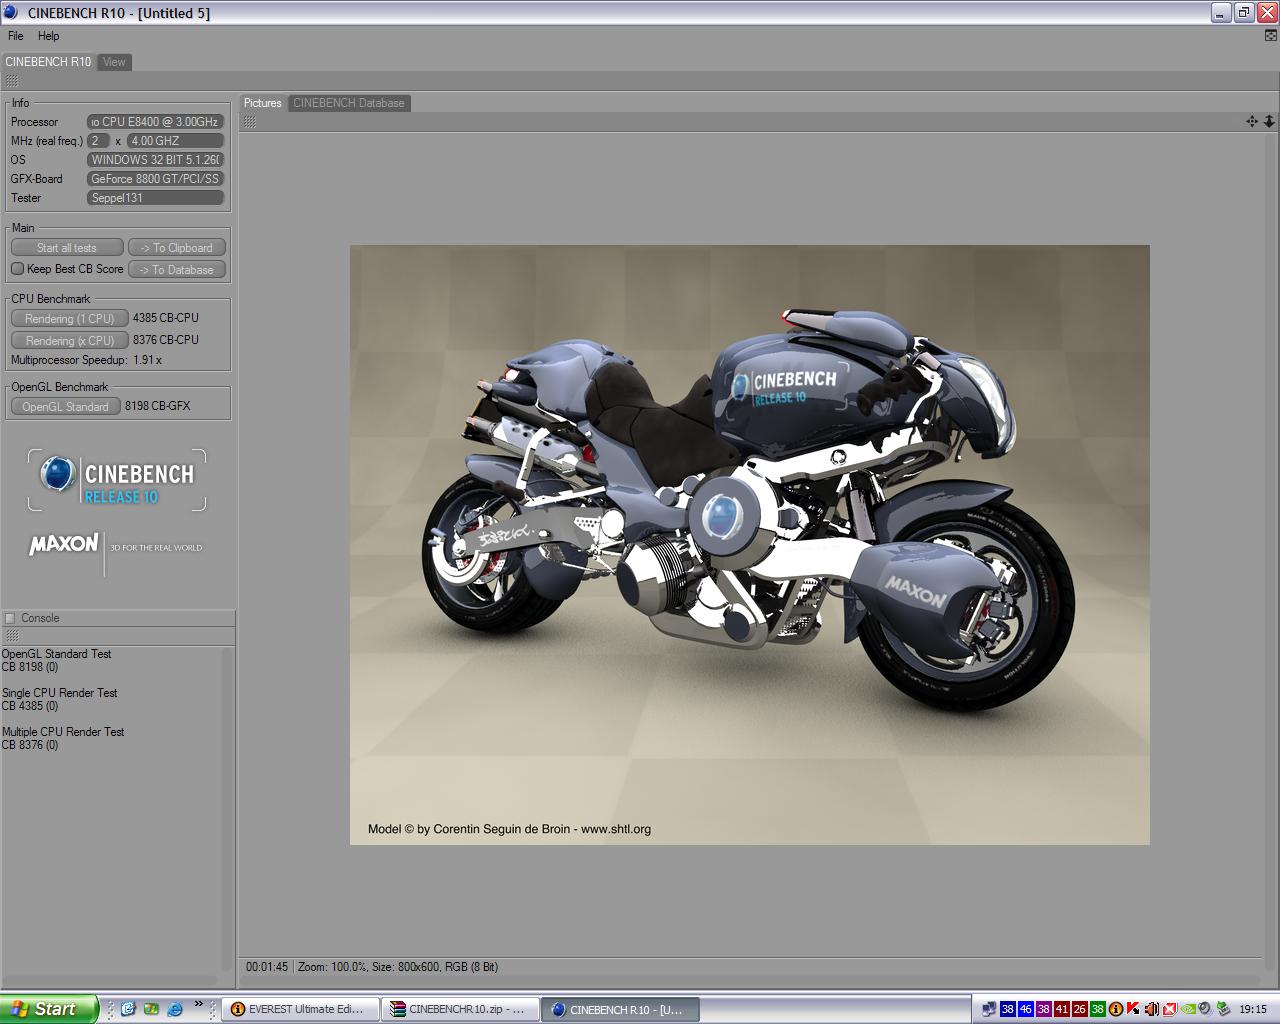The height and width of the screenshot is (1024, 1280).
Task: Click the Rendering (x CPU) button
Action: (69, 341)
